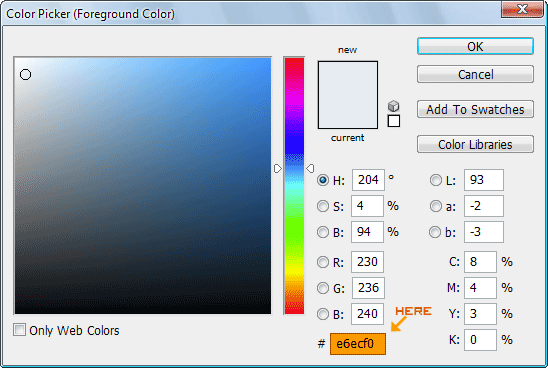This screenshot has width=548, height=368.
Task: Click the brightness field showing 94
Action: 367,232
